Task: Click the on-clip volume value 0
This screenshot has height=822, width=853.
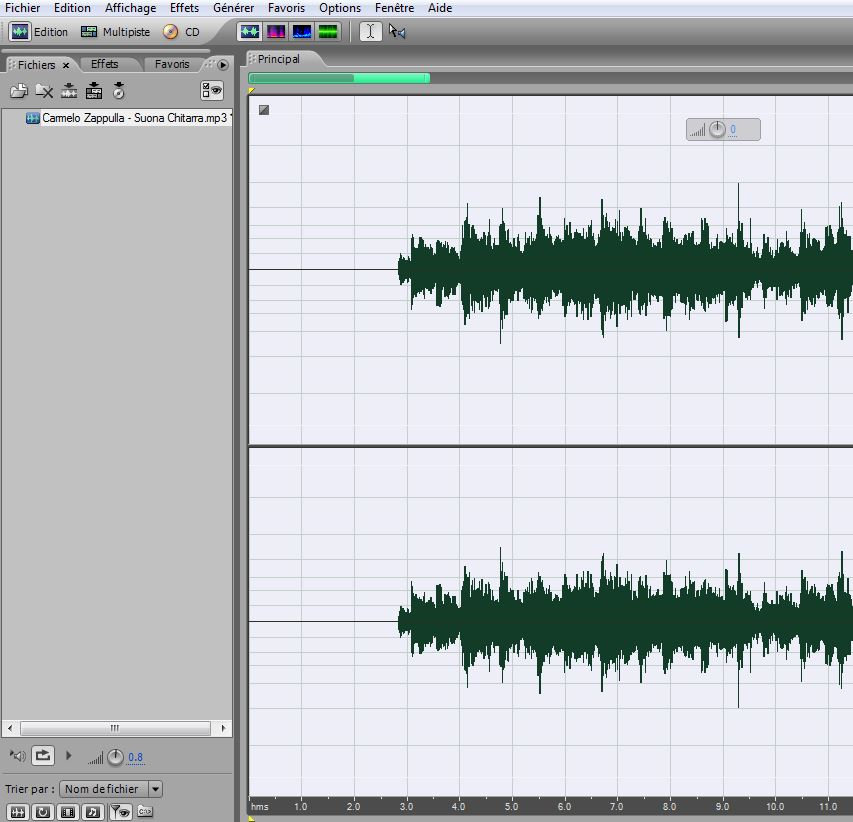Action: click(733, 129)
